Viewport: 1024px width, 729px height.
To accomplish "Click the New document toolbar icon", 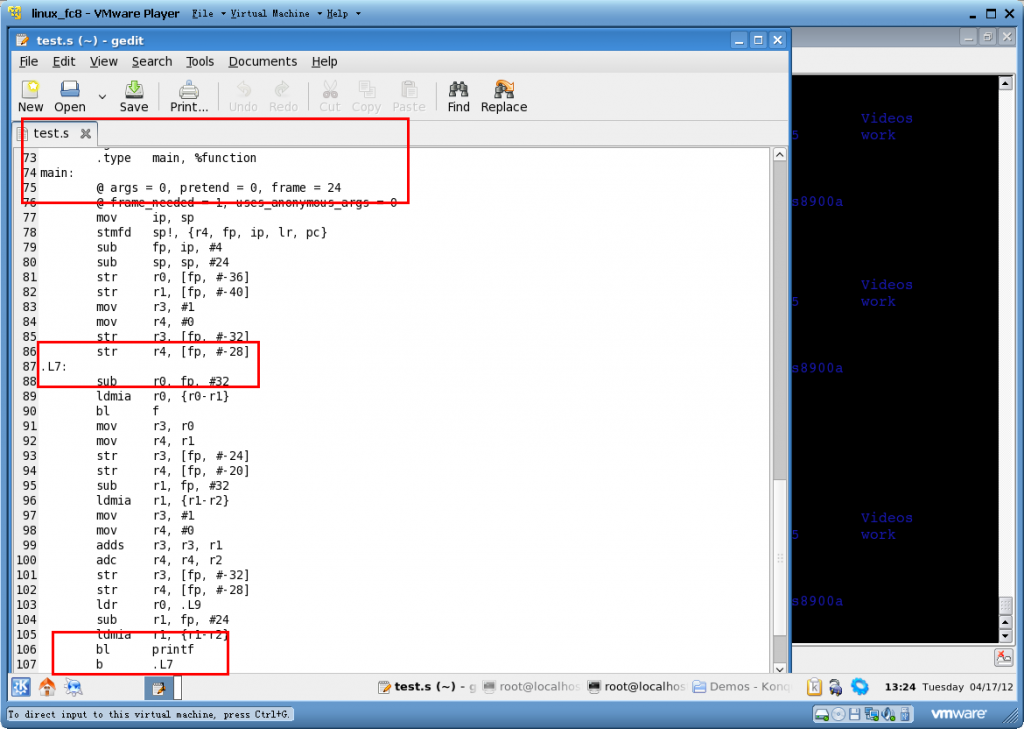I will coord(30,96).
